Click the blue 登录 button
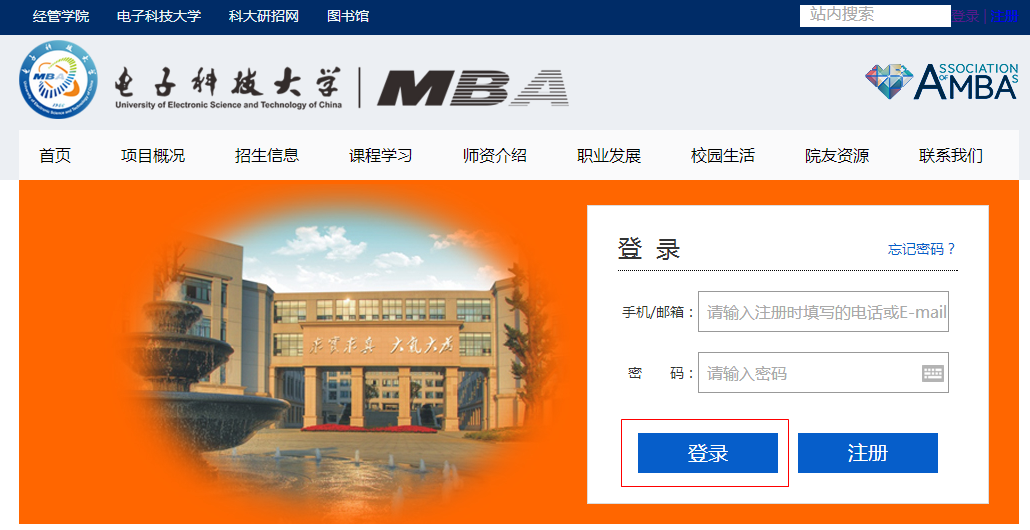Screen dimensions: 1030x530 click(707, 453)
